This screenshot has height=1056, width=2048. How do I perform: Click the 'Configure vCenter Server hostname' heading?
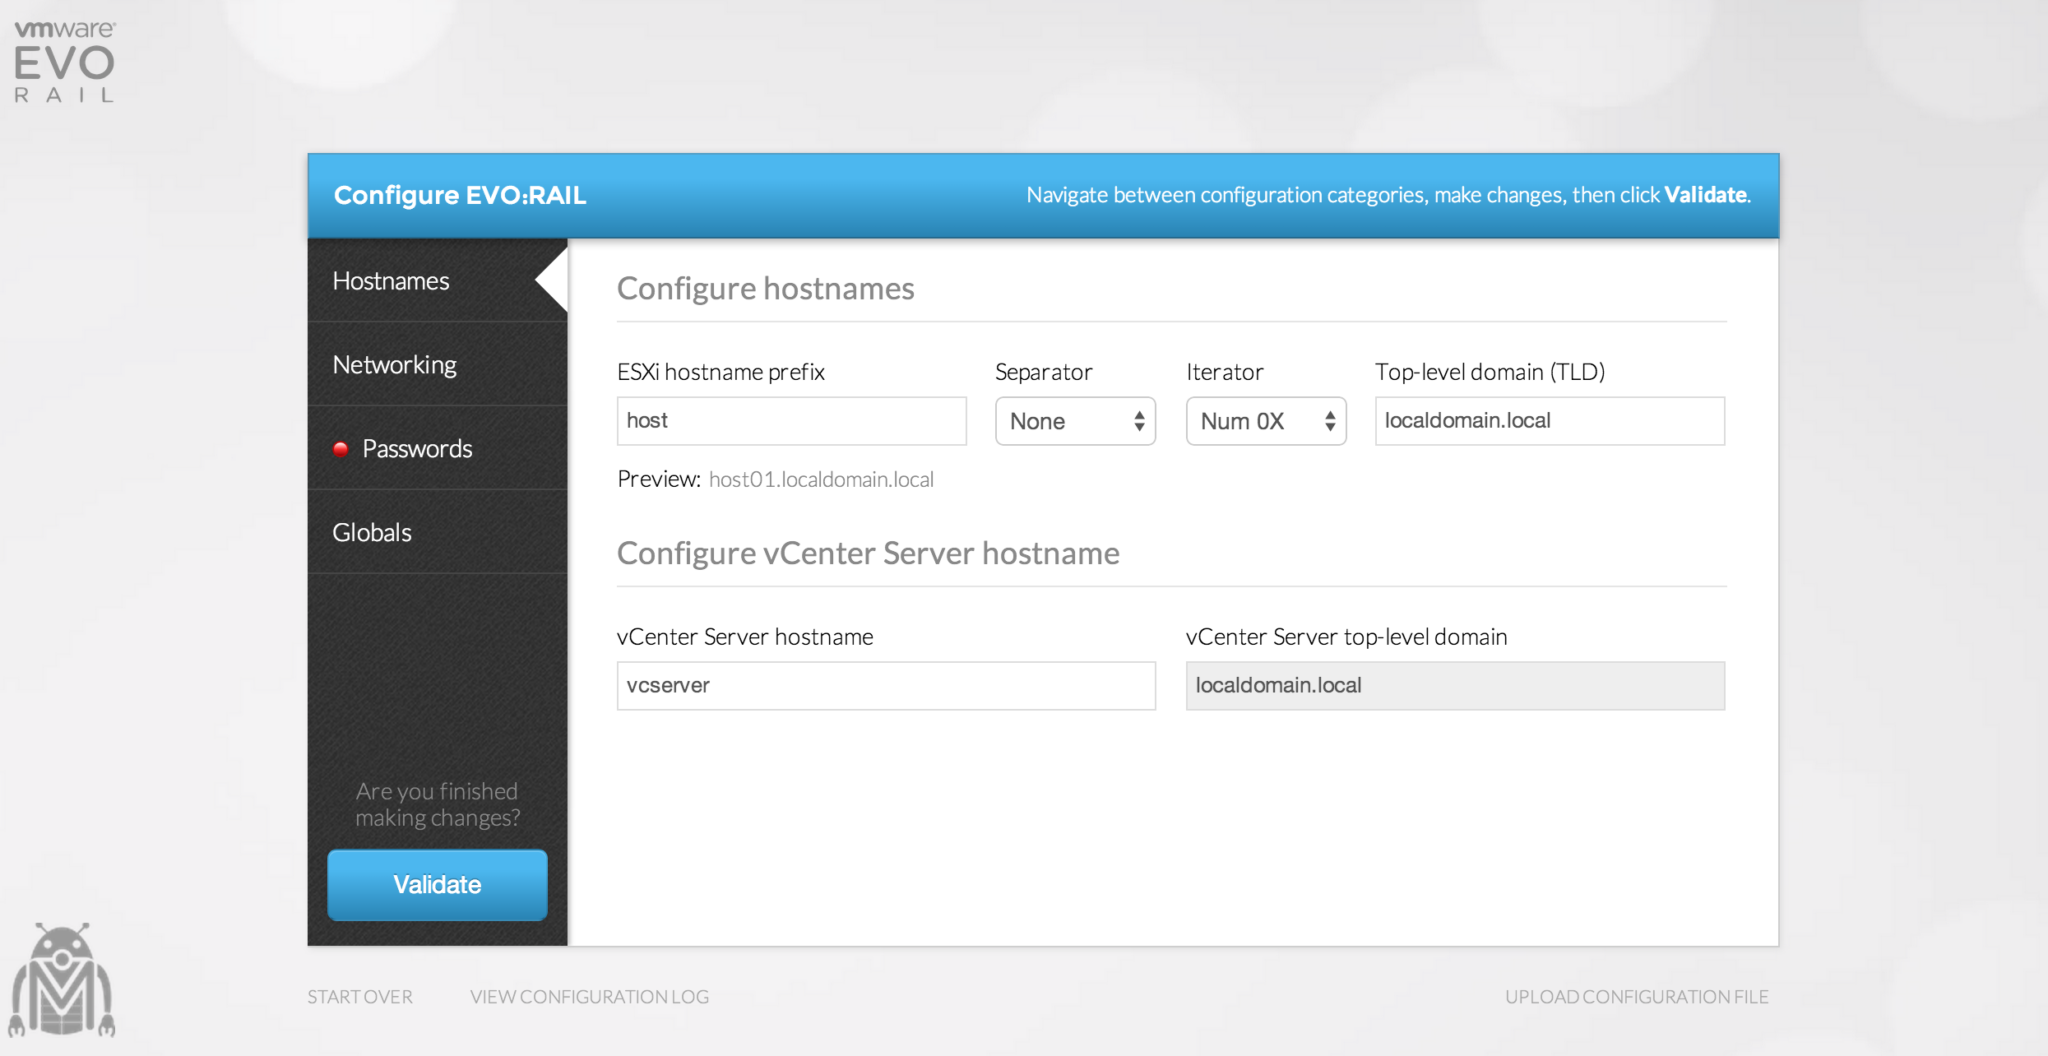point(868,553)
